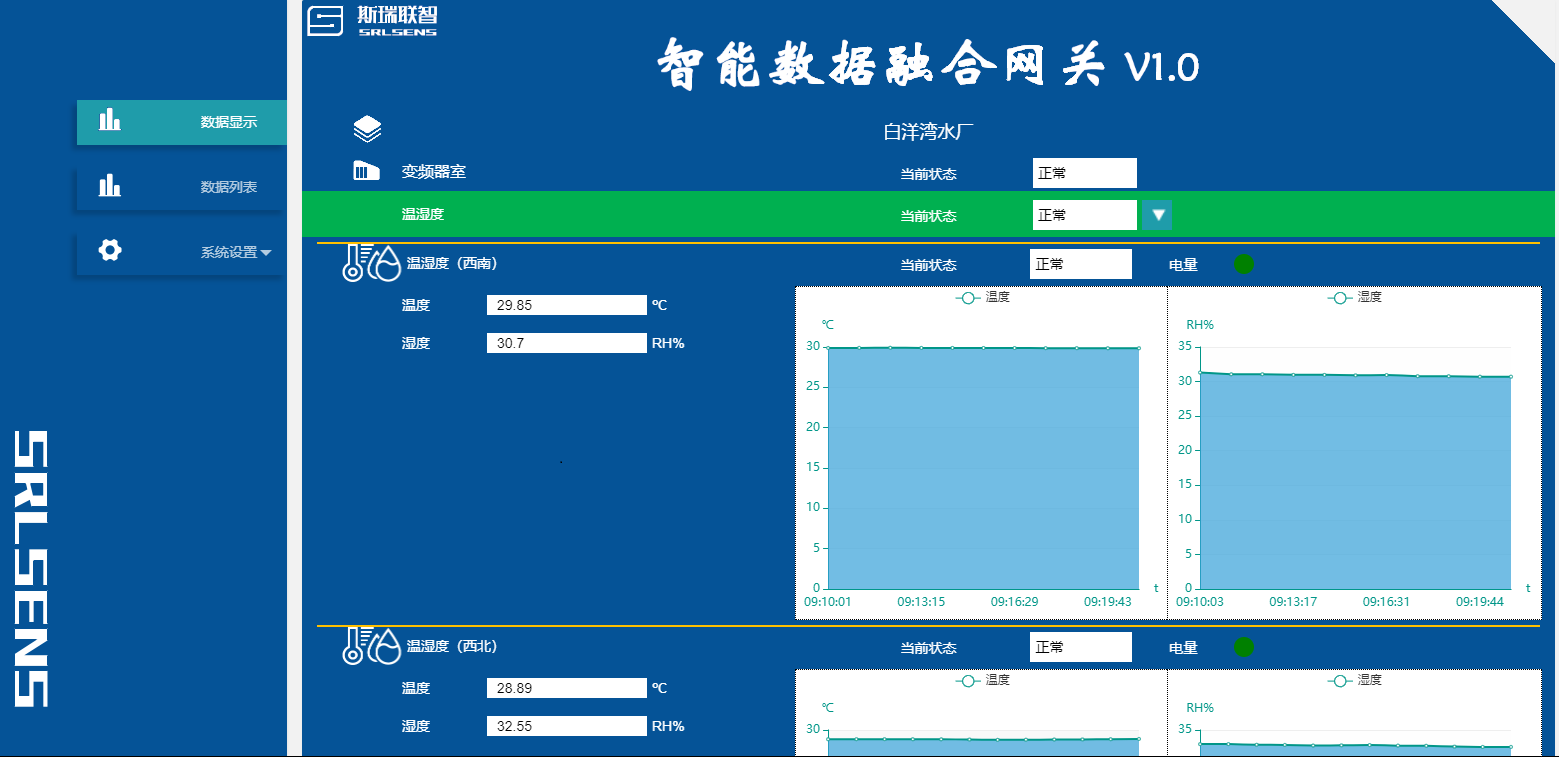The image size is (1559, 757).
Task: Click the thermometer-humidity icon for 温湿度（西北）
Action: [370, 646]
